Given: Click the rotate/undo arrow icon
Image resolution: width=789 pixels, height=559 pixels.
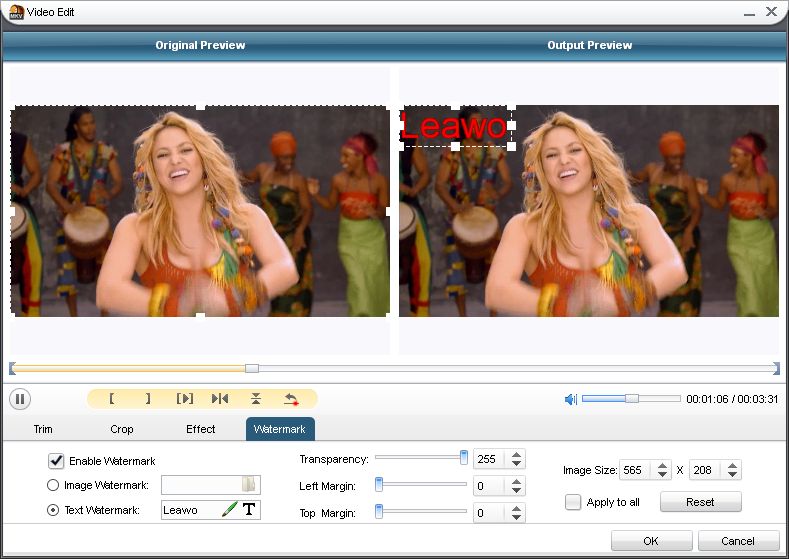Looking at the screenshot, I should [291, 400].
